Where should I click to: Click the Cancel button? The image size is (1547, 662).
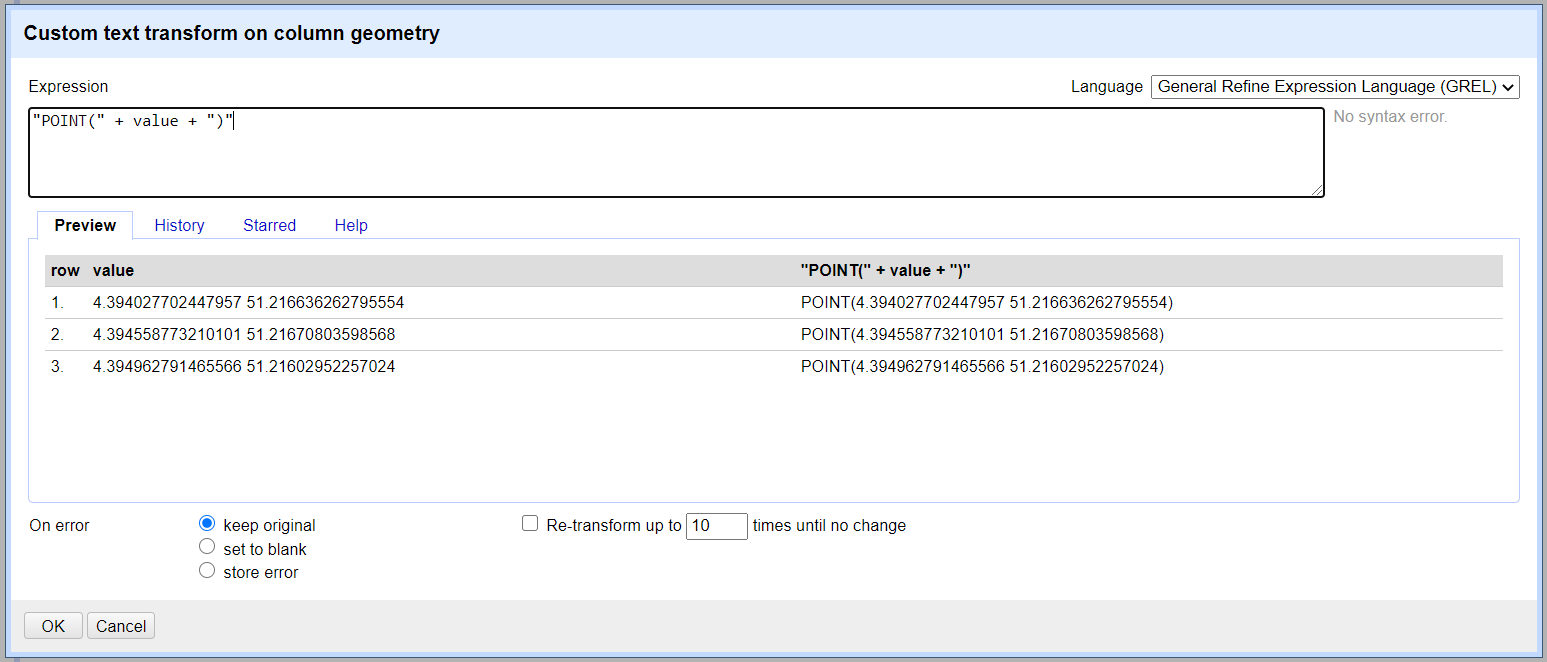(x=121, y=626)
